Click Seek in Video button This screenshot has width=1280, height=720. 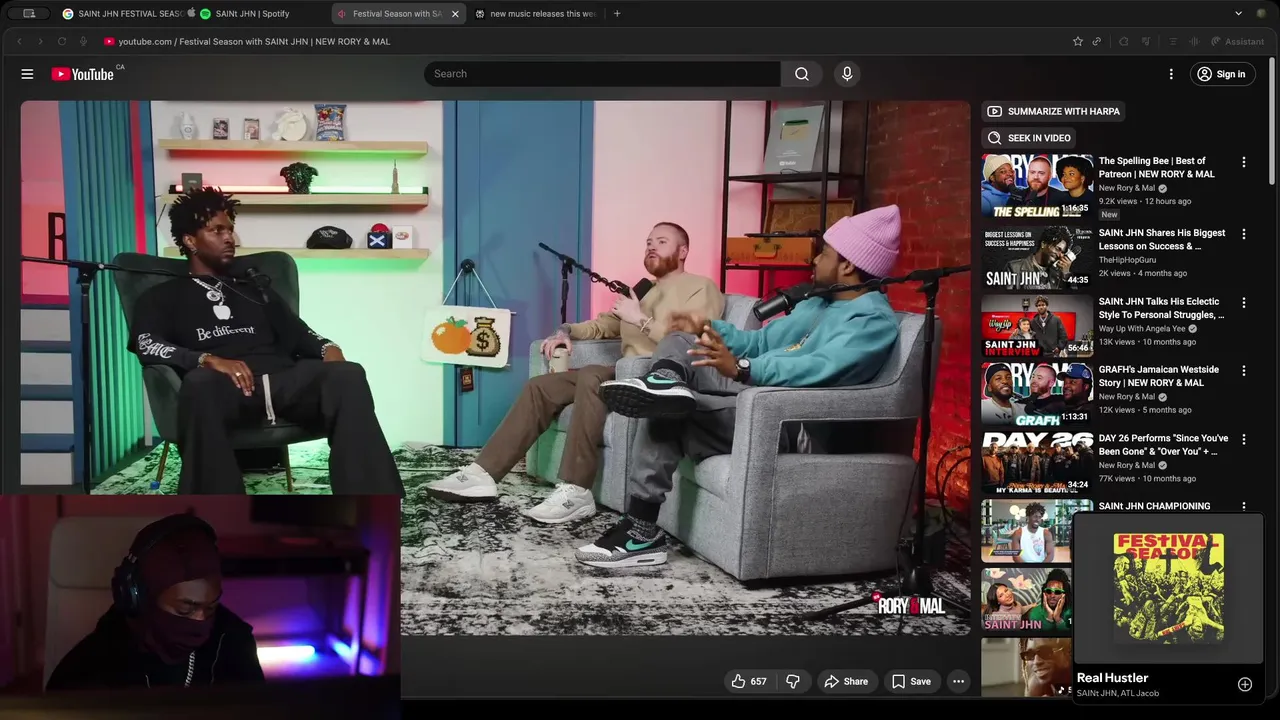(x=1030, y=138)
